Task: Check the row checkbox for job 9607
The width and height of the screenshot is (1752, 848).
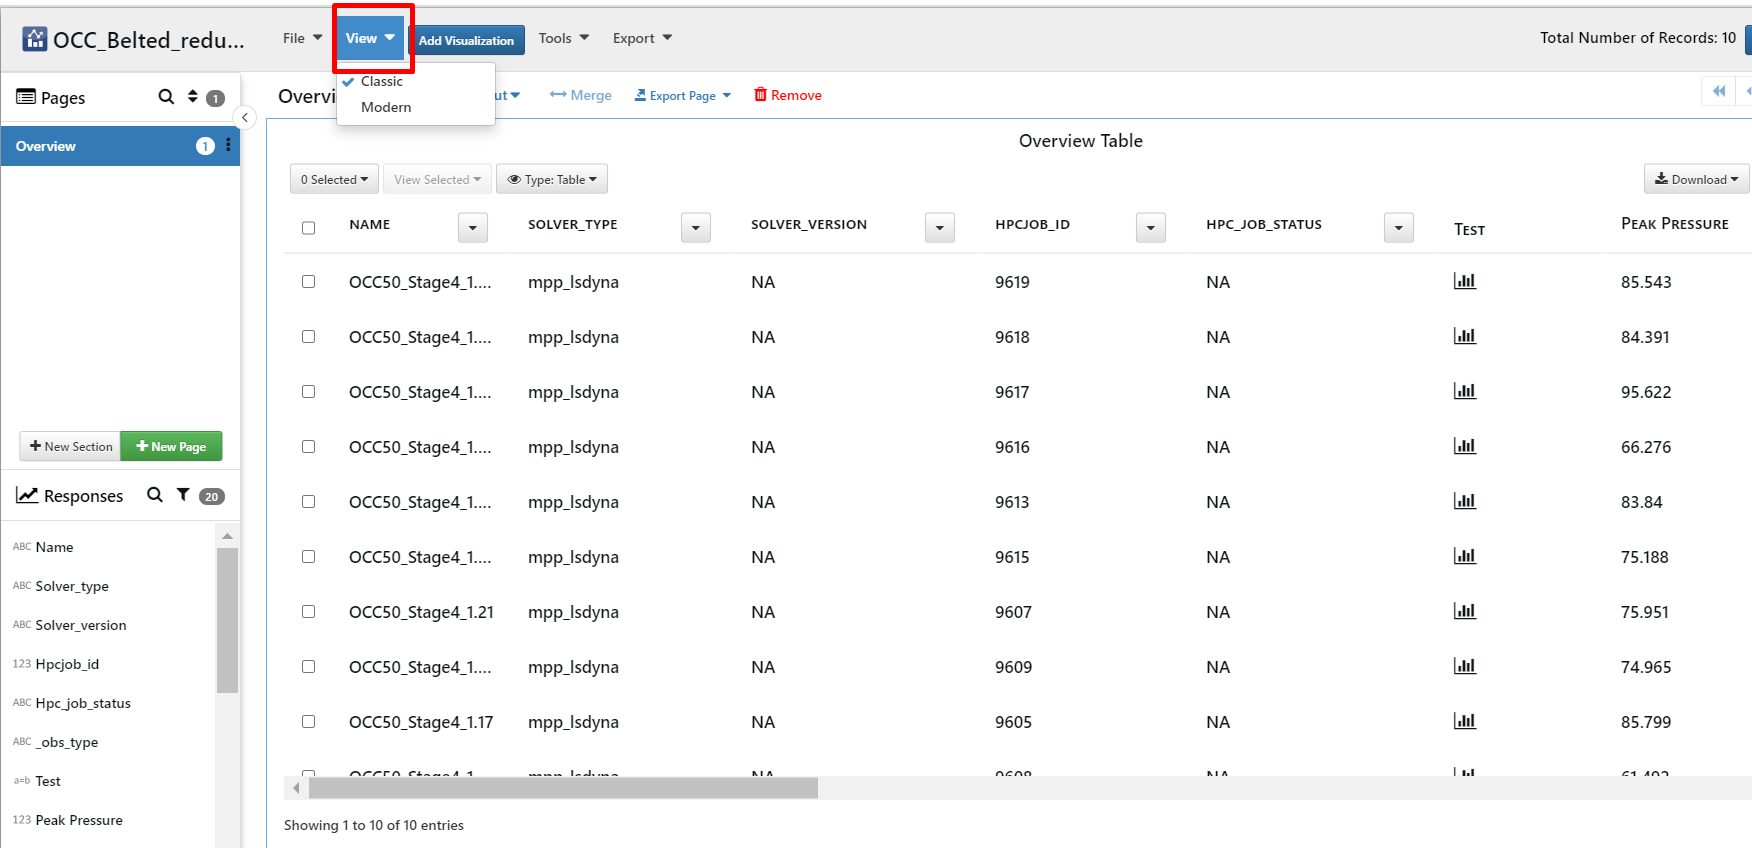Action: pos(309,612)
